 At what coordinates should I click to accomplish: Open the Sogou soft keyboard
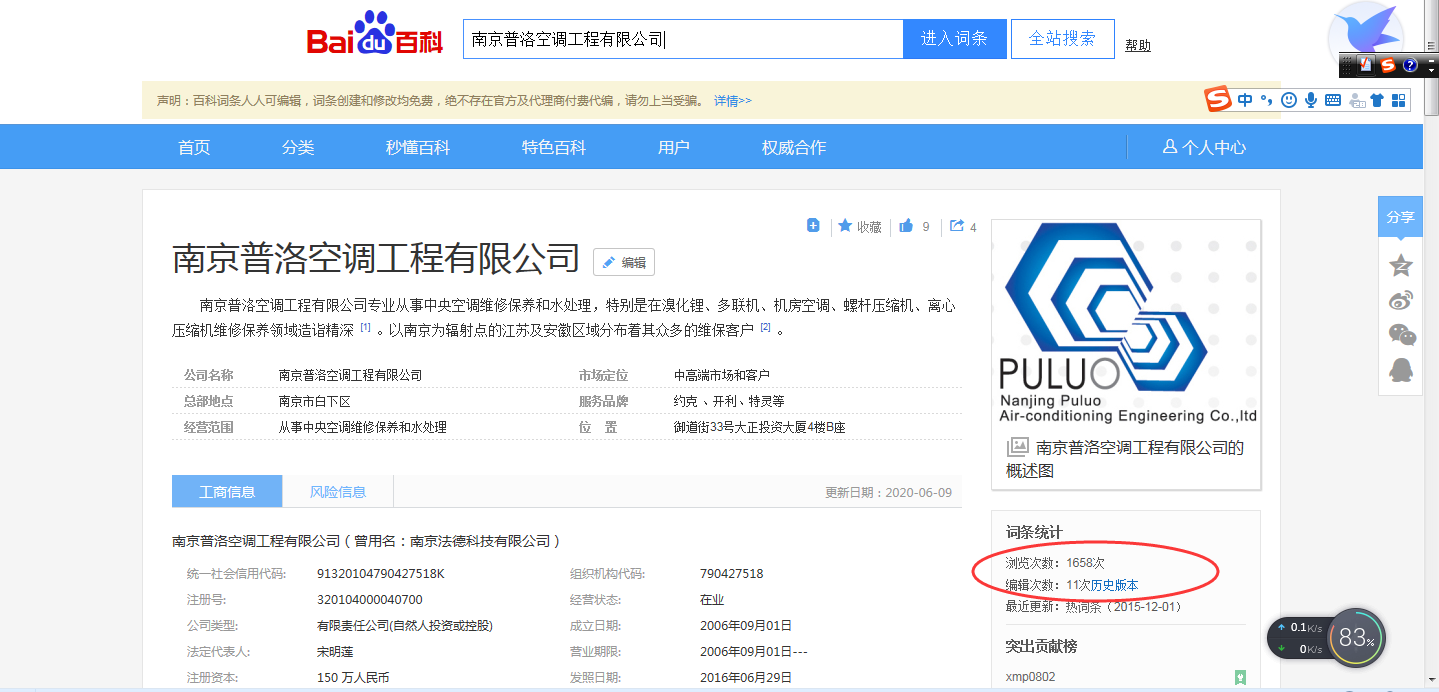click(x=1333, y=100)
